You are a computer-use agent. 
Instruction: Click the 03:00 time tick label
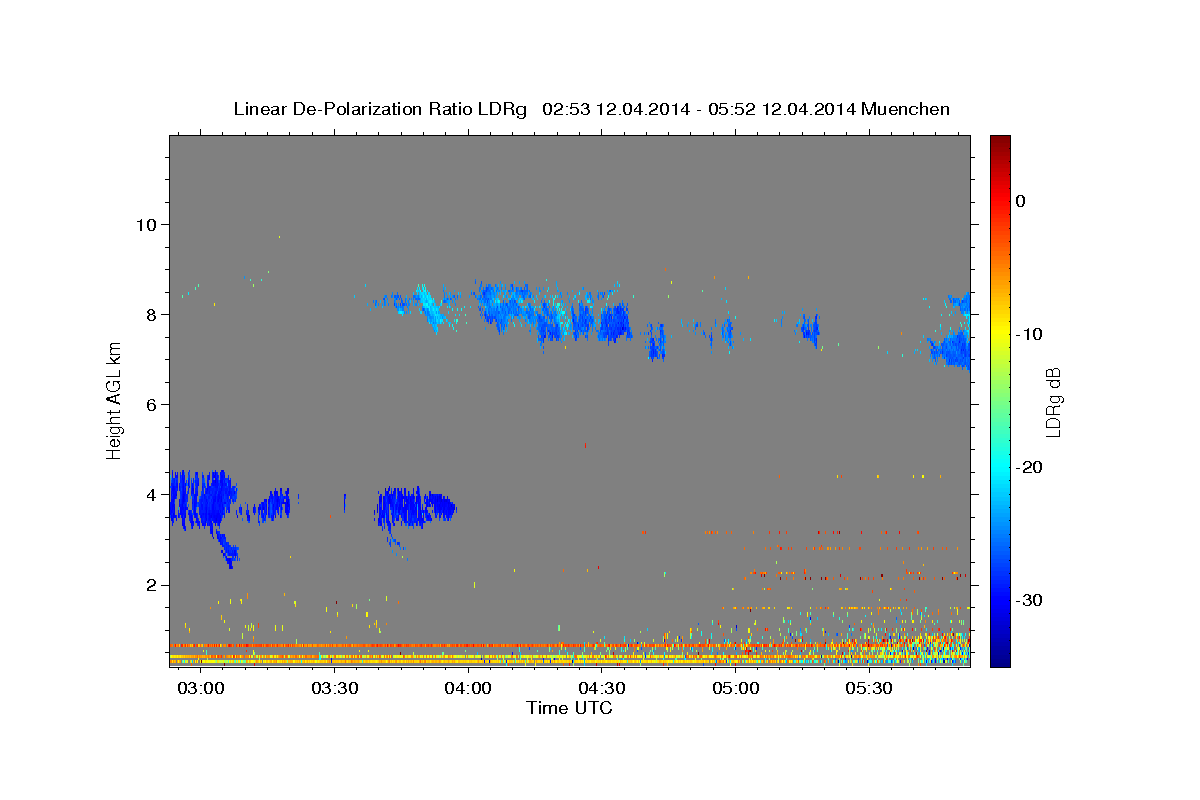pos(201,689)
